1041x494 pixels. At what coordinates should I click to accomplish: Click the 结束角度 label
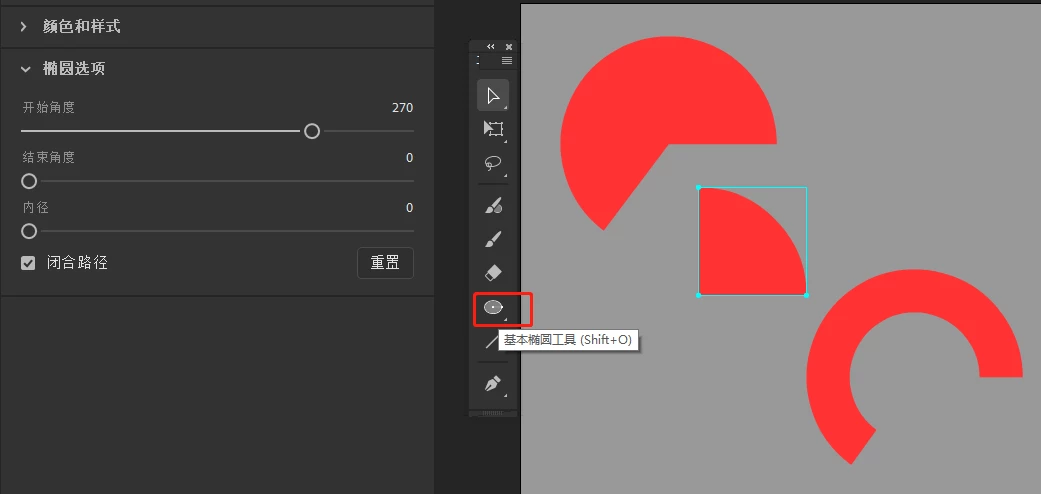click(48, 157)
